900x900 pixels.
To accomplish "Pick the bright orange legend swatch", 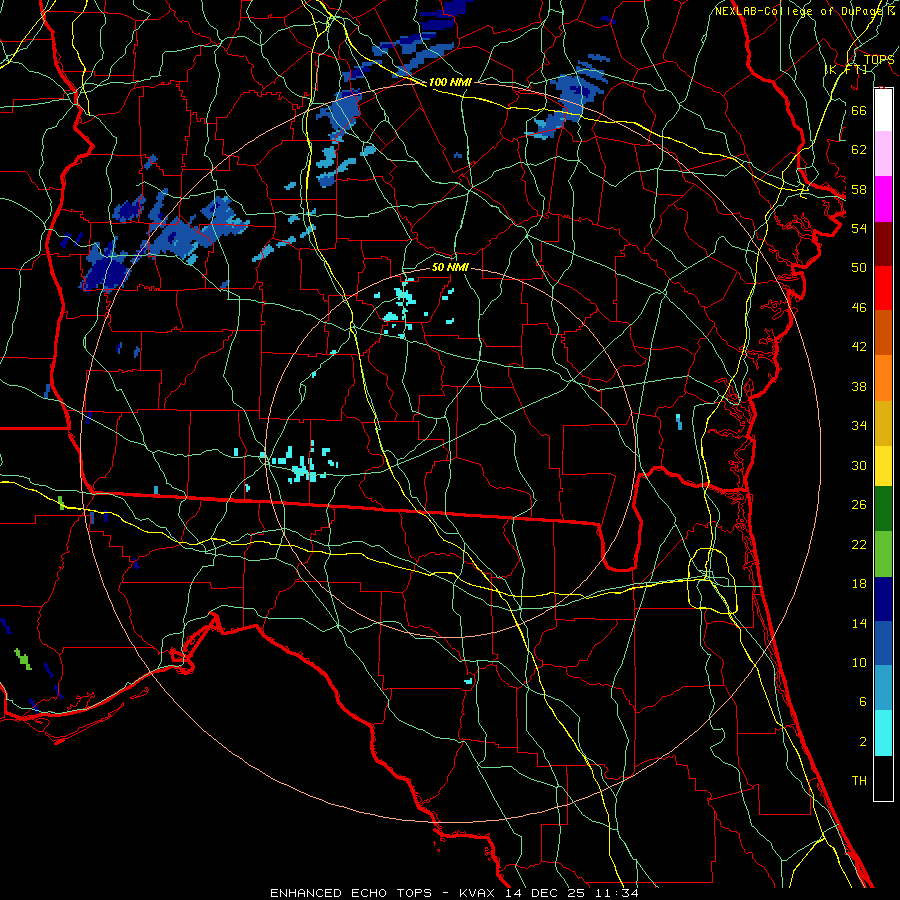I will [x=883, y=378].
